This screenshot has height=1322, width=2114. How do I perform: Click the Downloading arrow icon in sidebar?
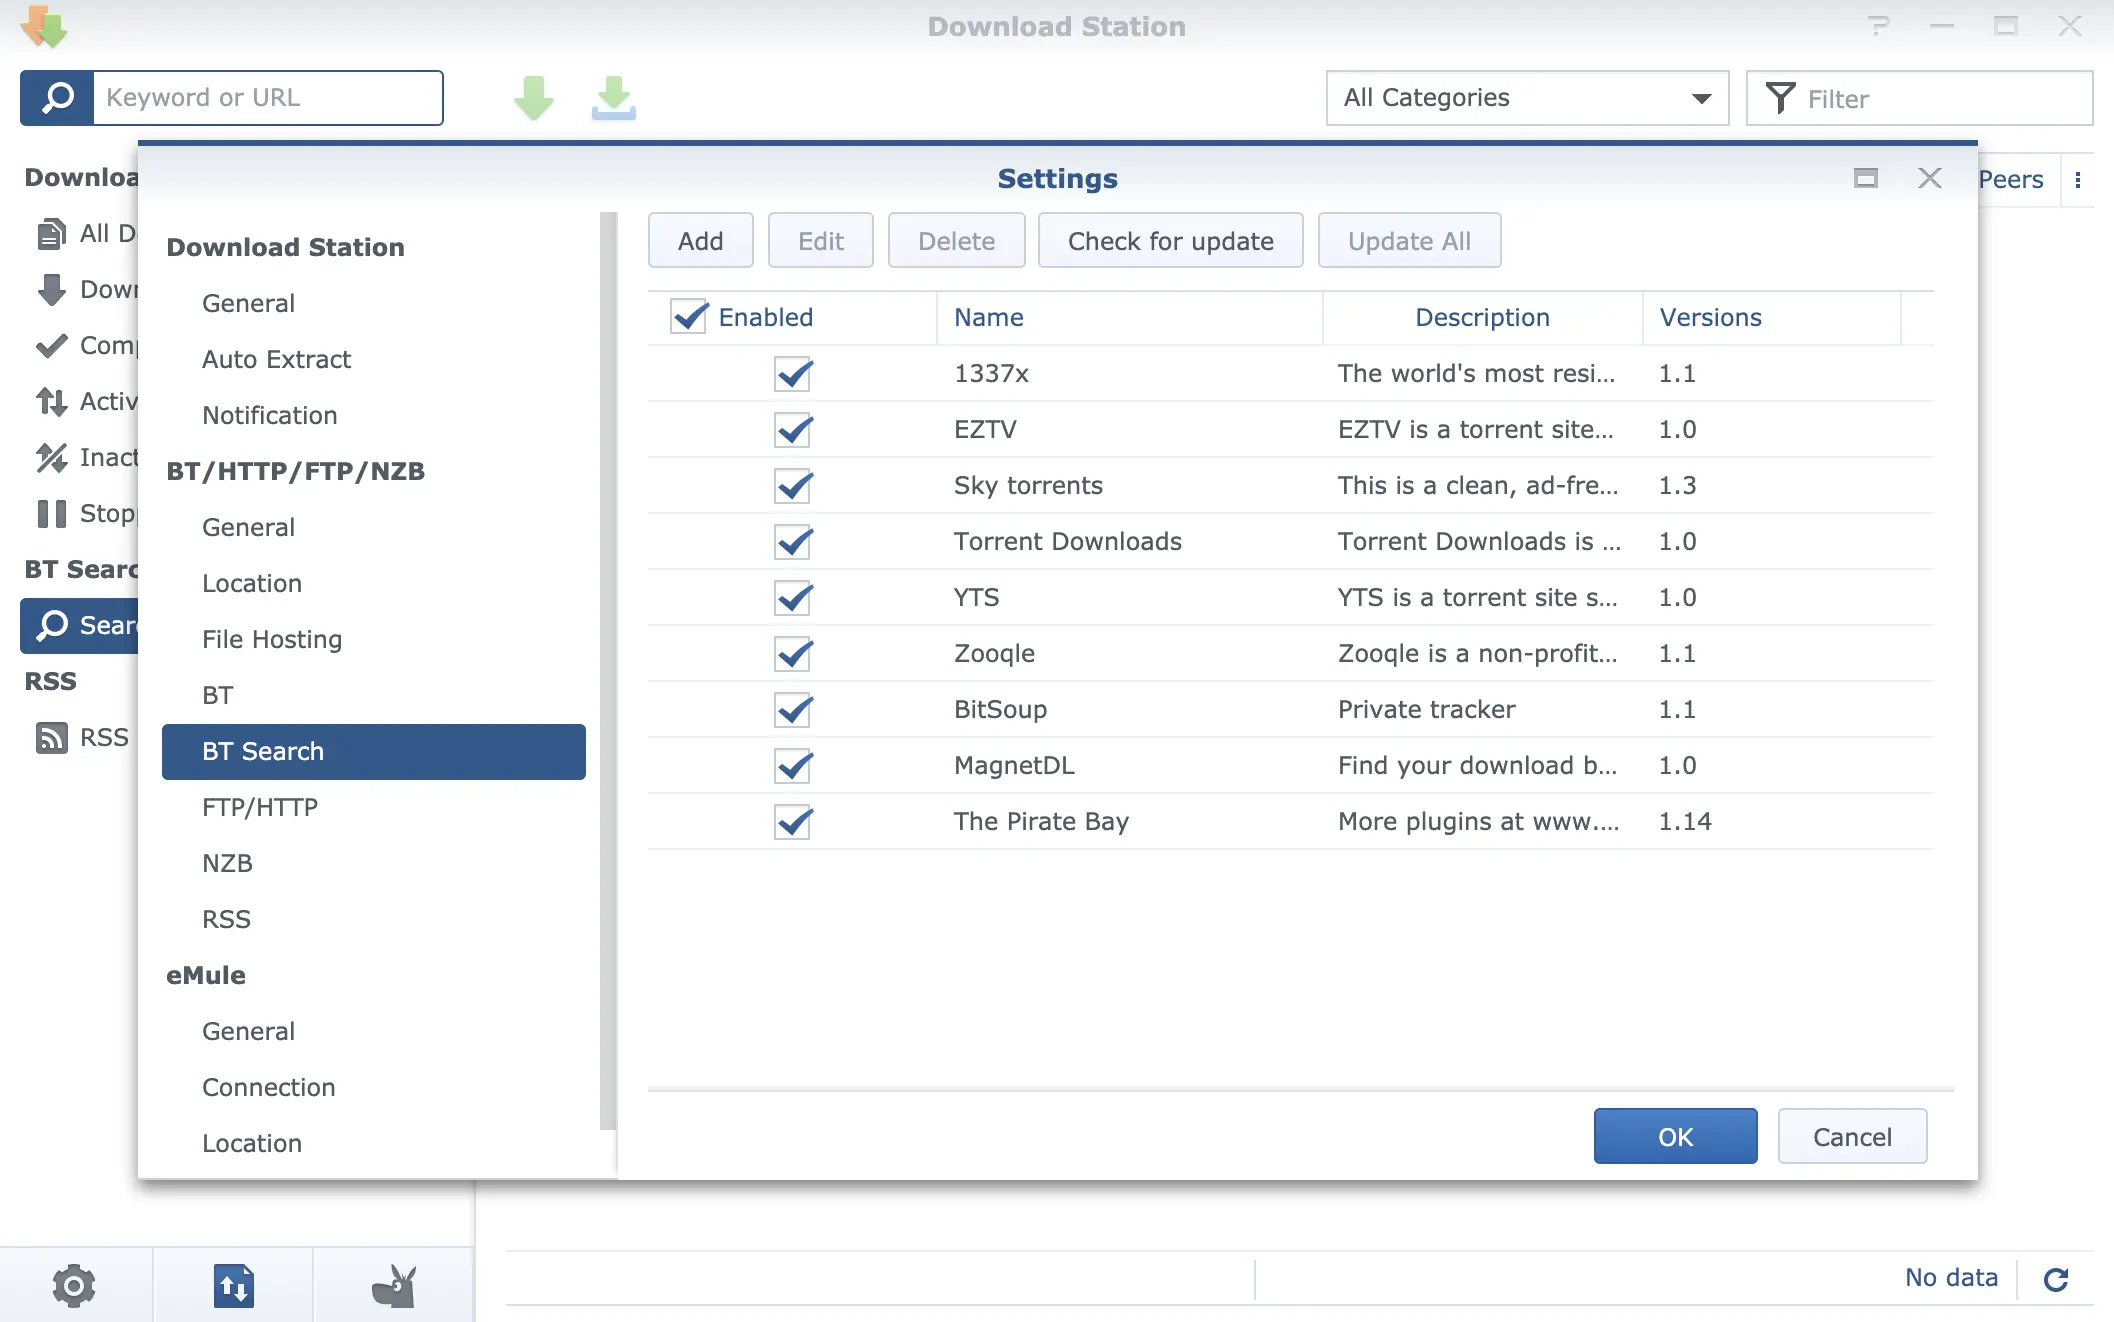(52, 290)
